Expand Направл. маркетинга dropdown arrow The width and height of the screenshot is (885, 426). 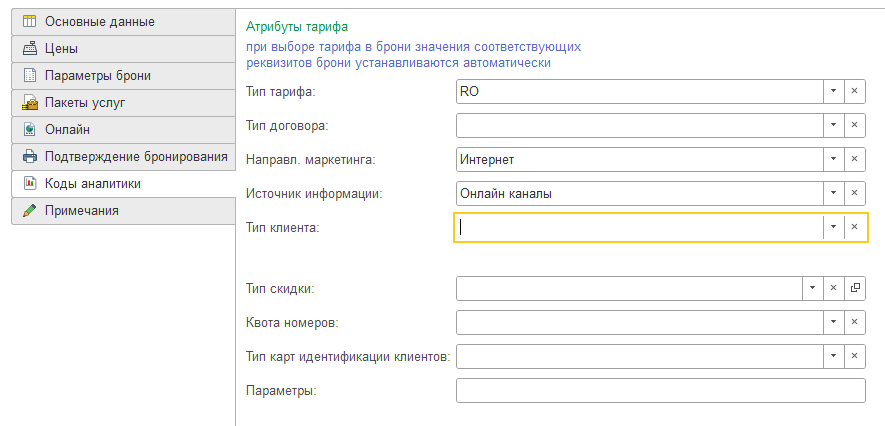(x=833, y=160)
